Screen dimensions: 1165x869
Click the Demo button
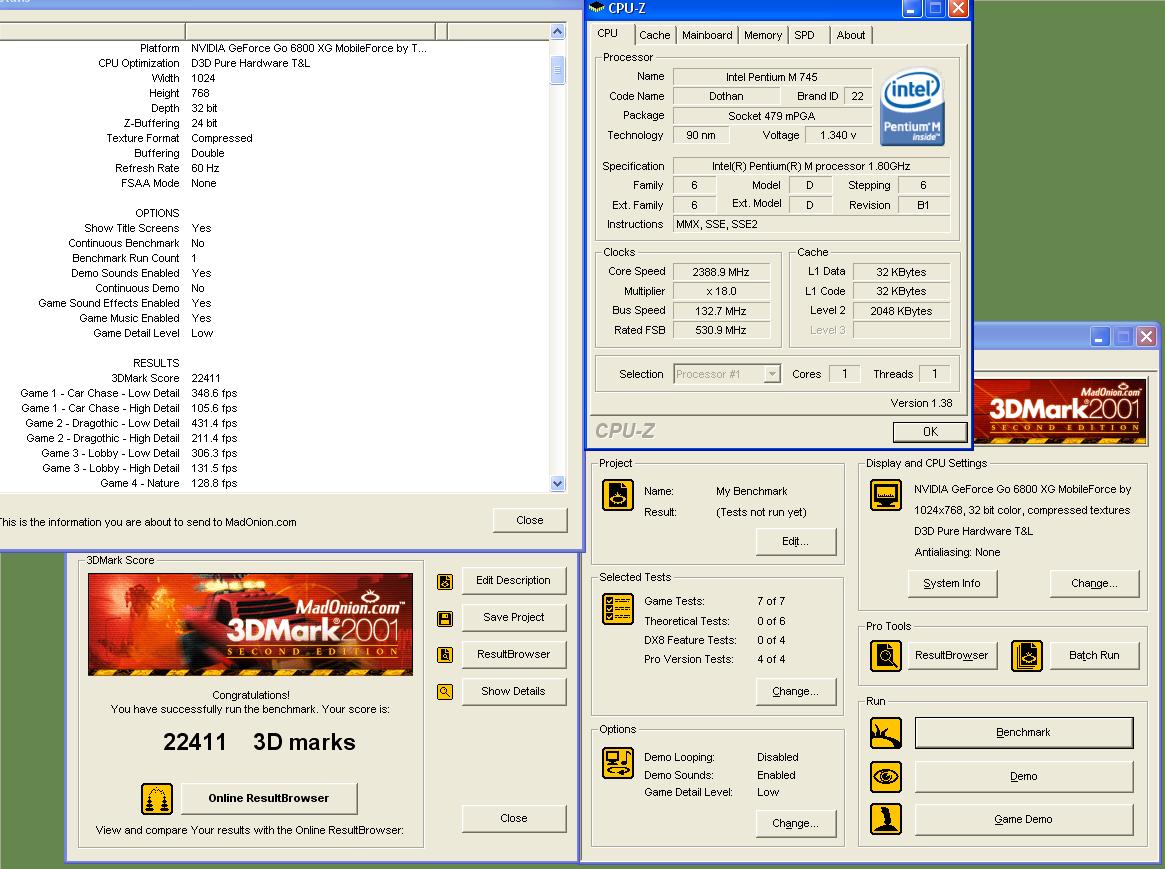(1024, 777)
